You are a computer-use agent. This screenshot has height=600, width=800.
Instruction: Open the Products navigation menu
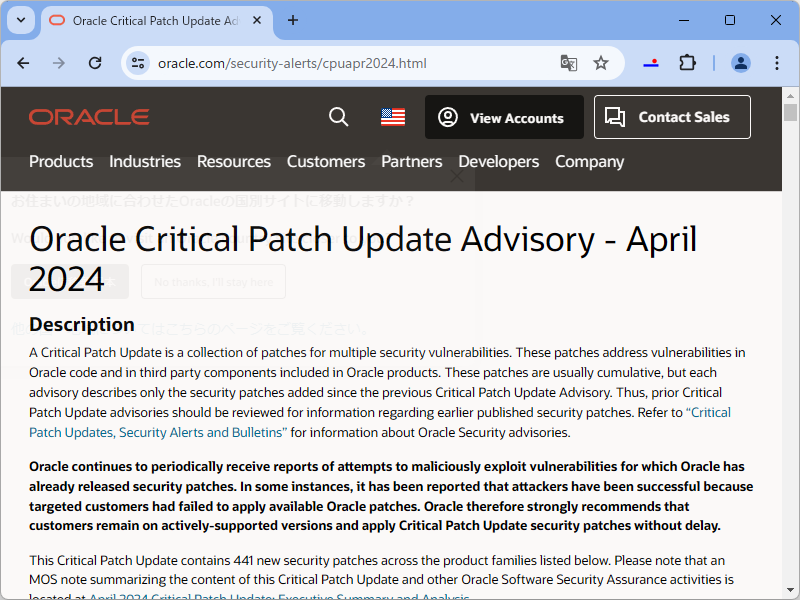click(x=61, y=161)
